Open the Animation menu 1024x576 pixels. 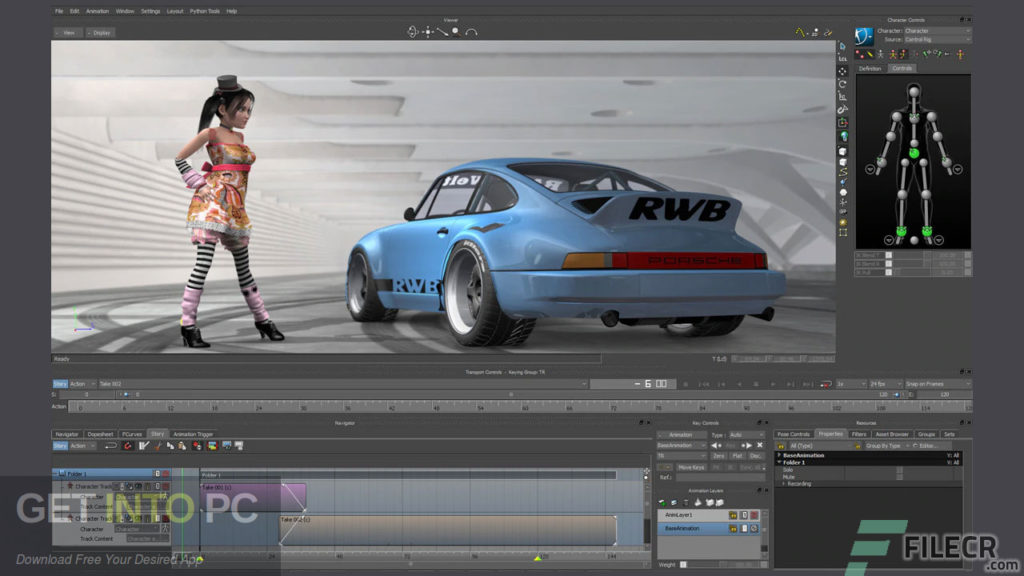click(x=97, y=11)
